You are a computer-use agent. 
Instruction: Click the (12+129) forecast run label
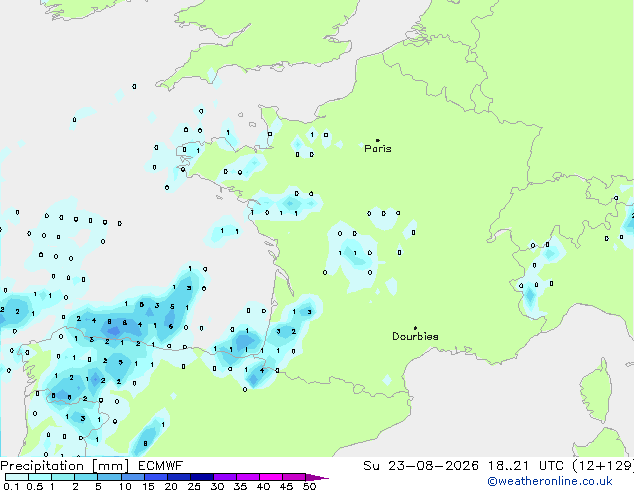602,466
